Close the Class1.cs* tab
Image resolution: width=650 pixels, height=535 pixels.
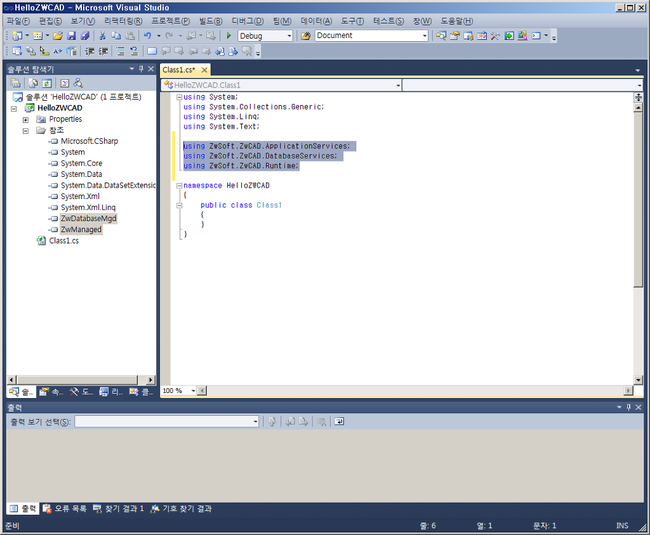click(204, 70)
